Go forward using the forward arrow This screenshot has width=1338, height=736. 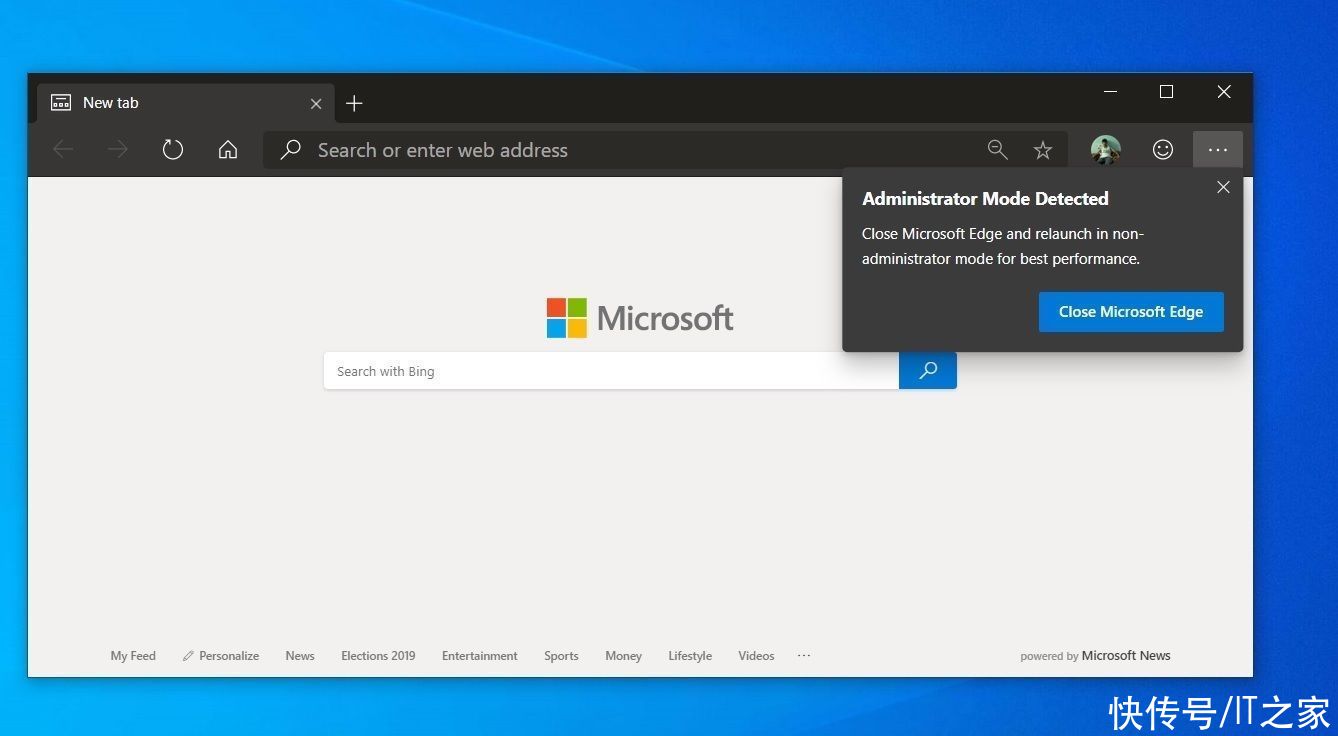click(118, 150)
